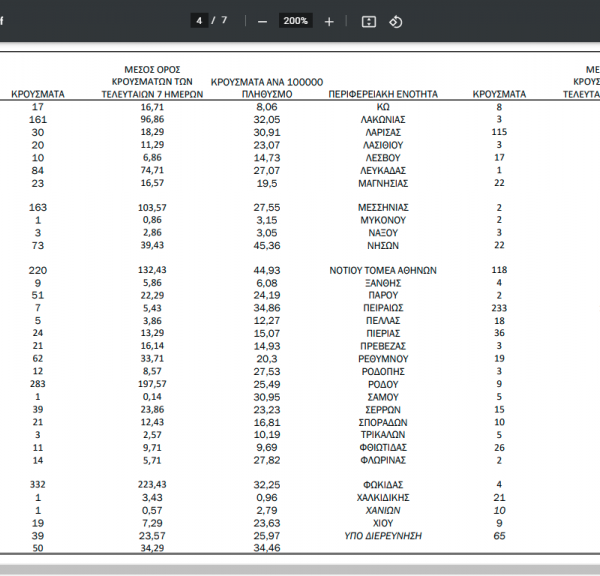Select the value 65 under investigation
Image resolution: width=600 pixels, height=576 pixels.
tap(499, 536)
